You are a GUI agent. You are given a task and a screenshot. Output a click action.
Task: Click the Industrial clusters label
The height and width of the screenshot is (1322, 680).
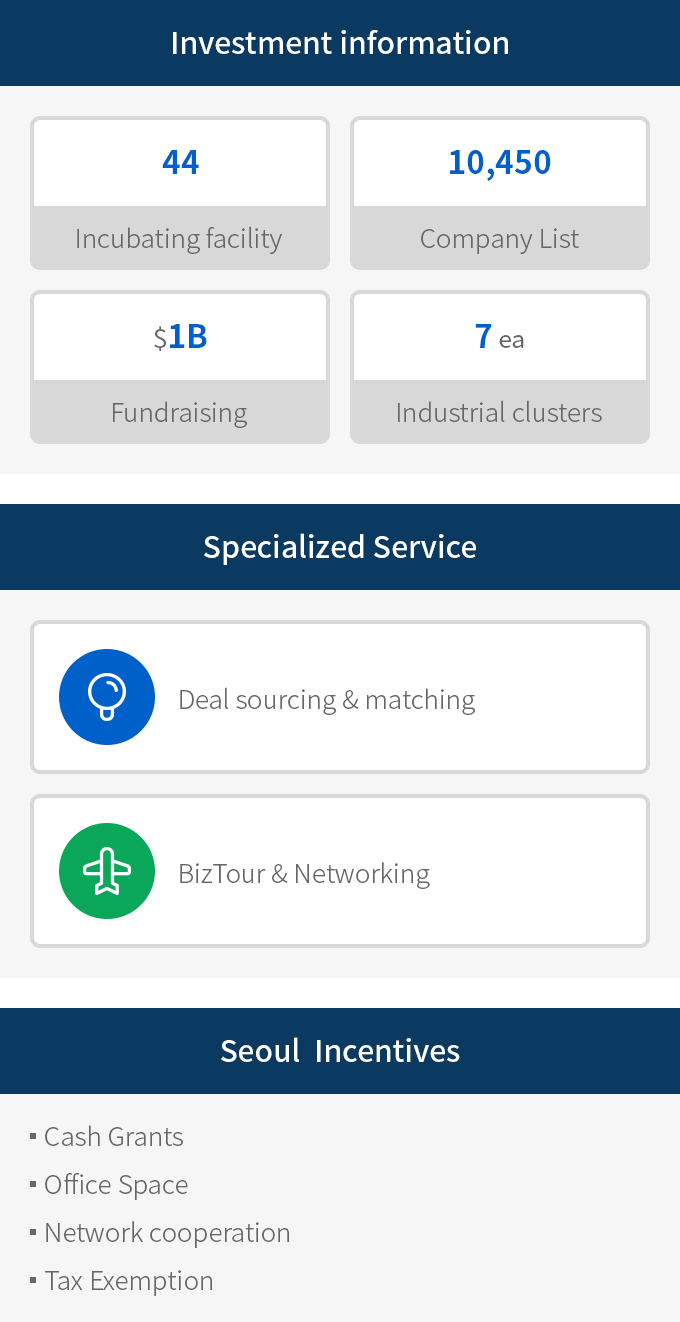point(499,413)
